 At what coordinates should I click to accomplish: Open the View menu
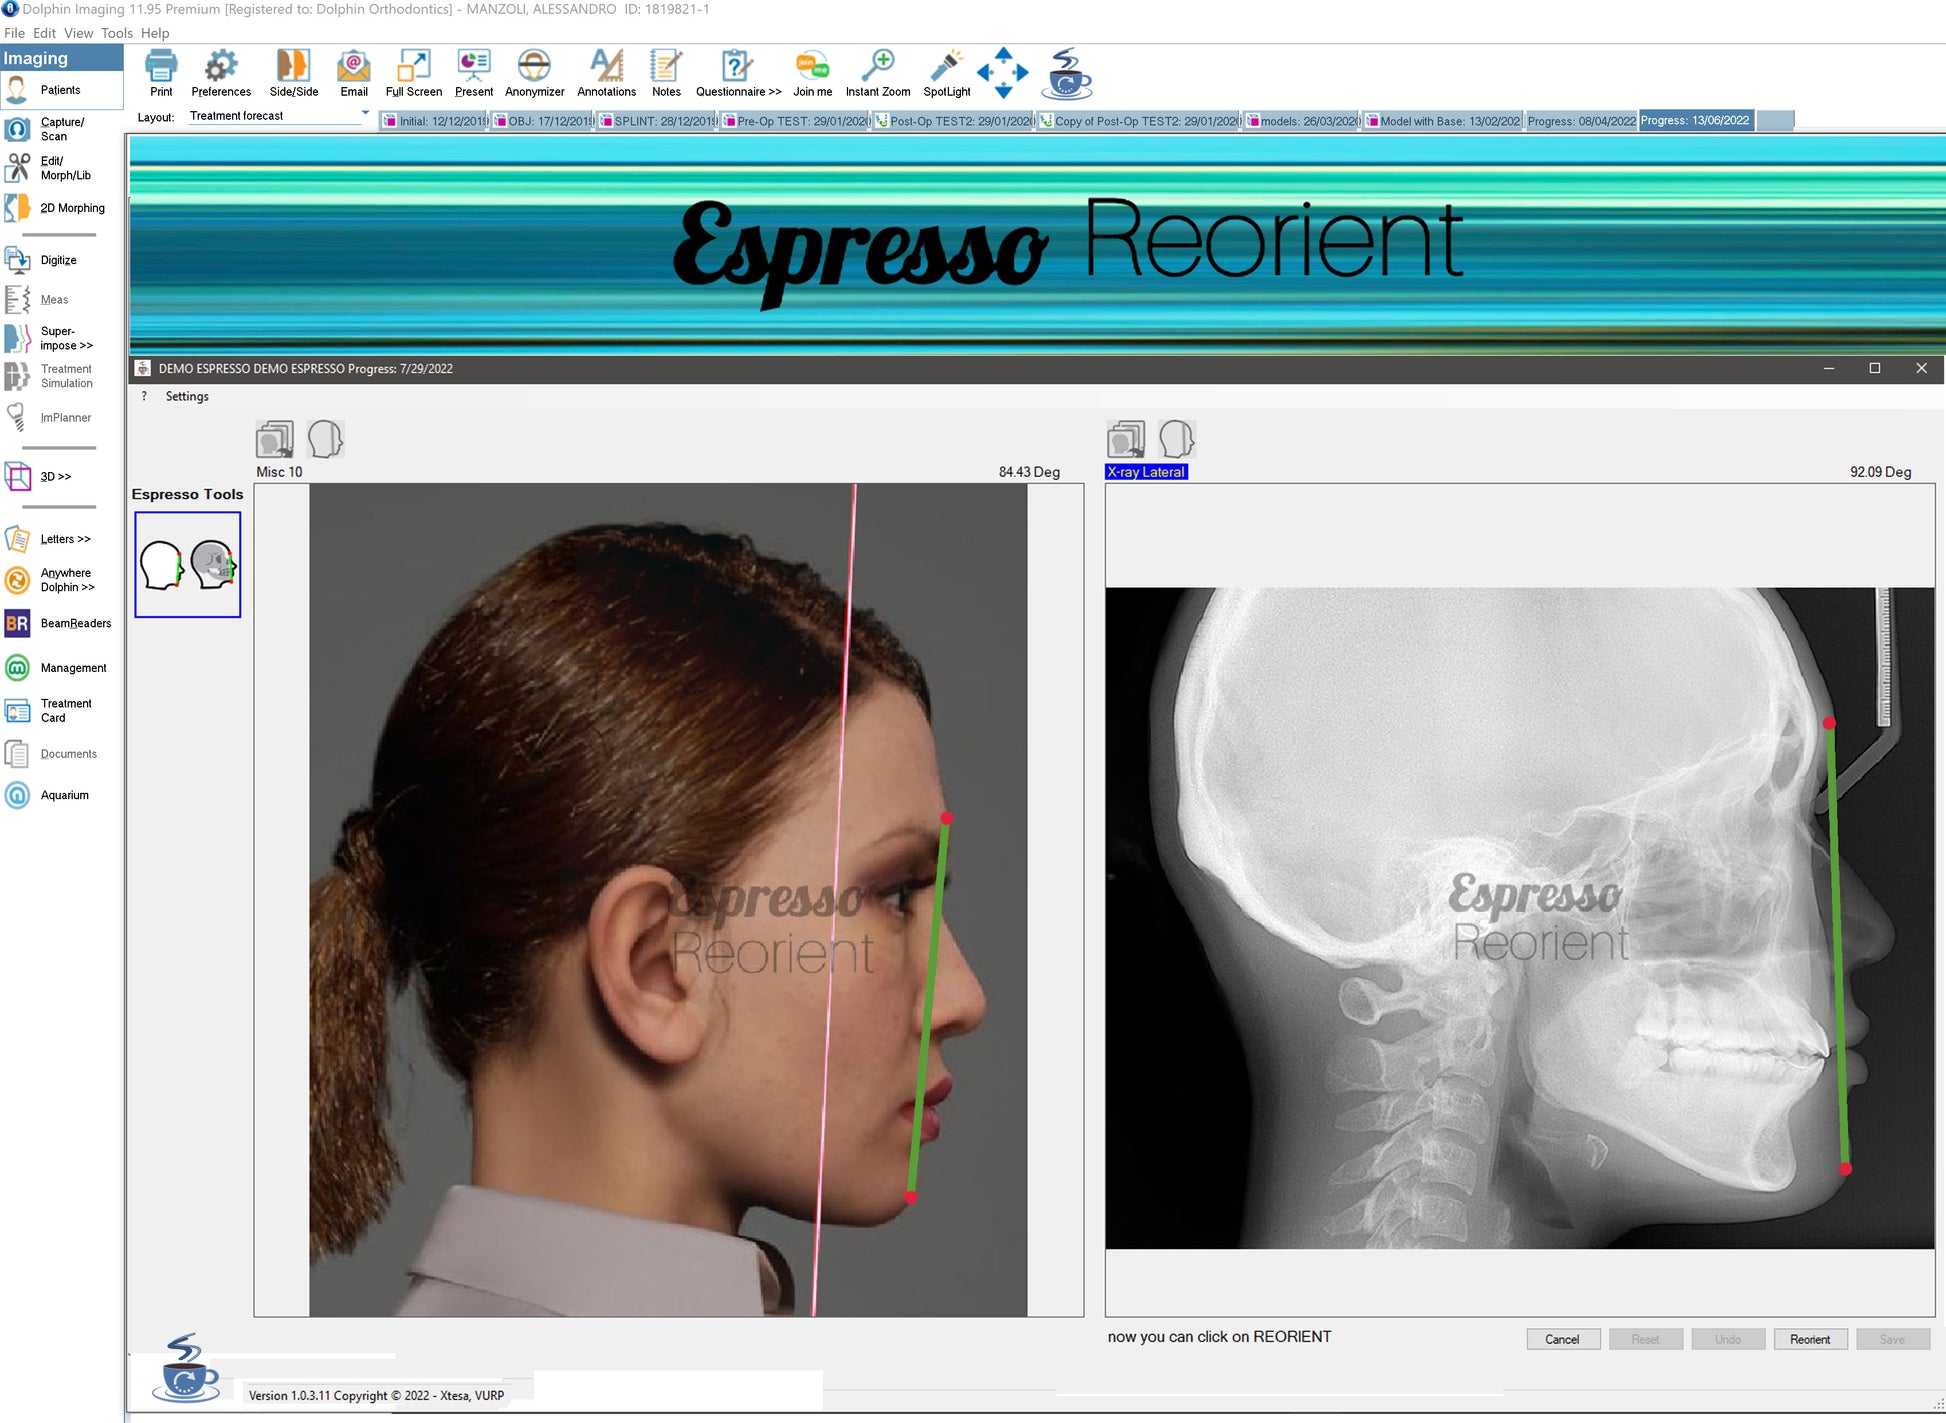78,33
